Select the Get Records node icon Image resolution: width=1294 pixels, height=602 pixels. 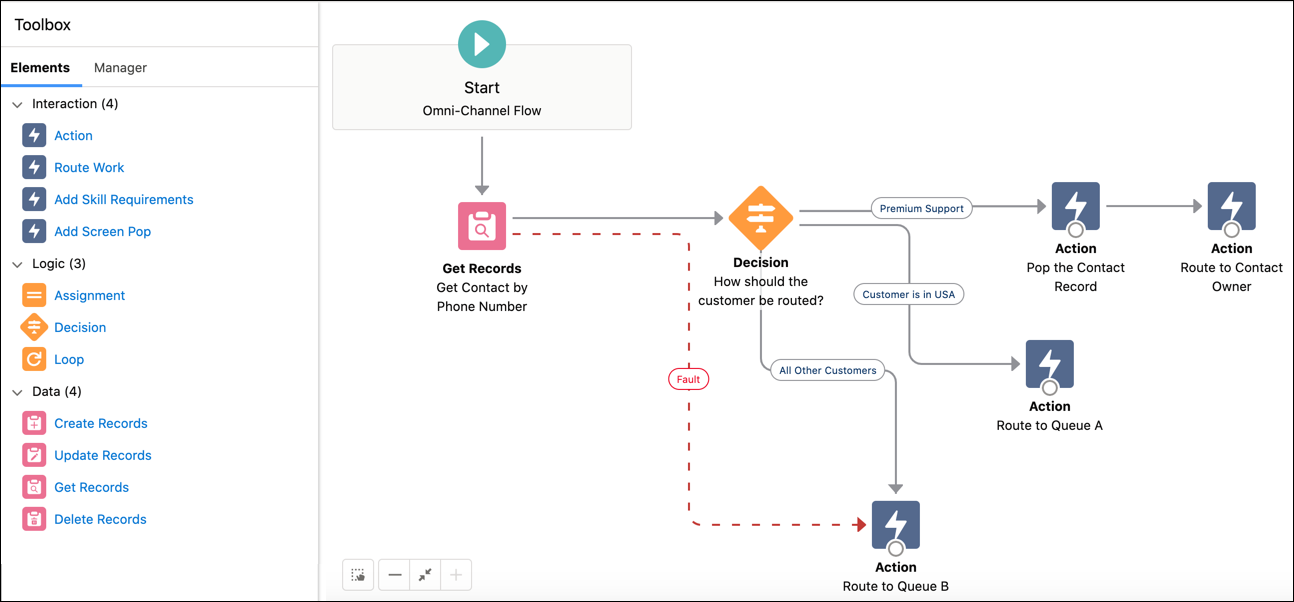[482, 226]
